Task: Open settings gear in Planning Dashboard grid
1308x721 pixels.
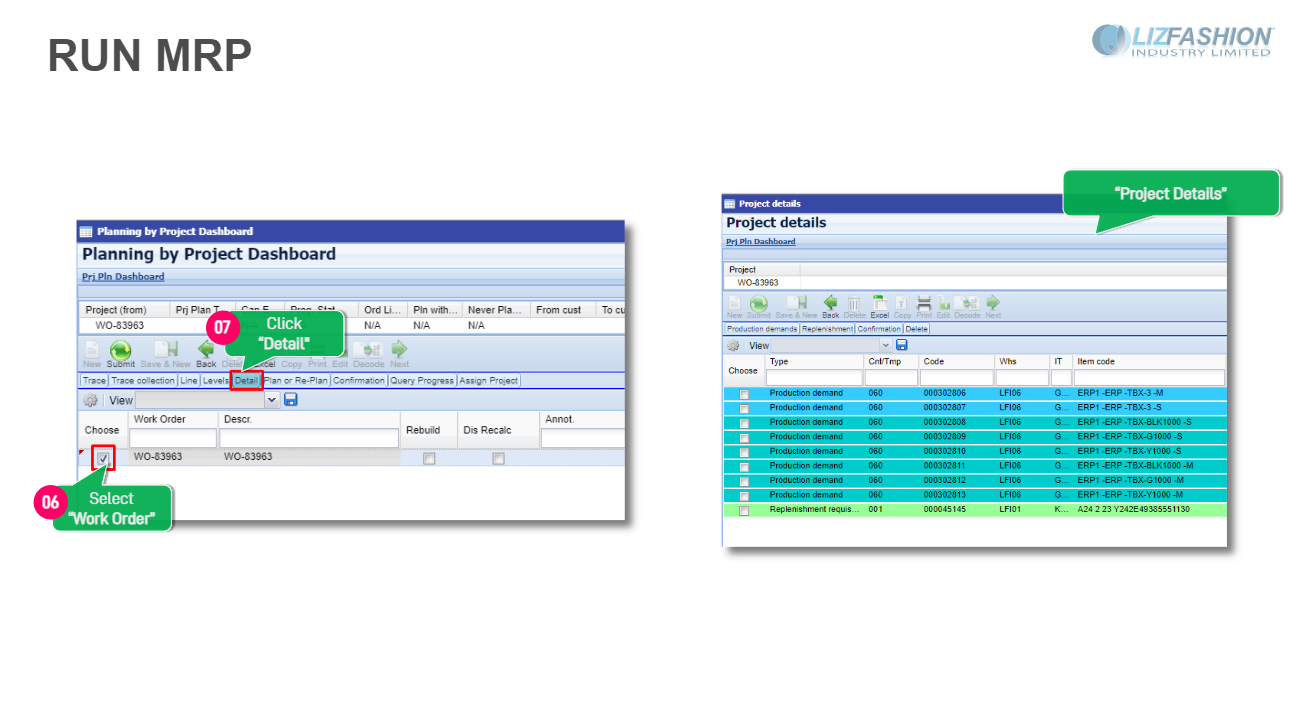Action: pos(91,400)
